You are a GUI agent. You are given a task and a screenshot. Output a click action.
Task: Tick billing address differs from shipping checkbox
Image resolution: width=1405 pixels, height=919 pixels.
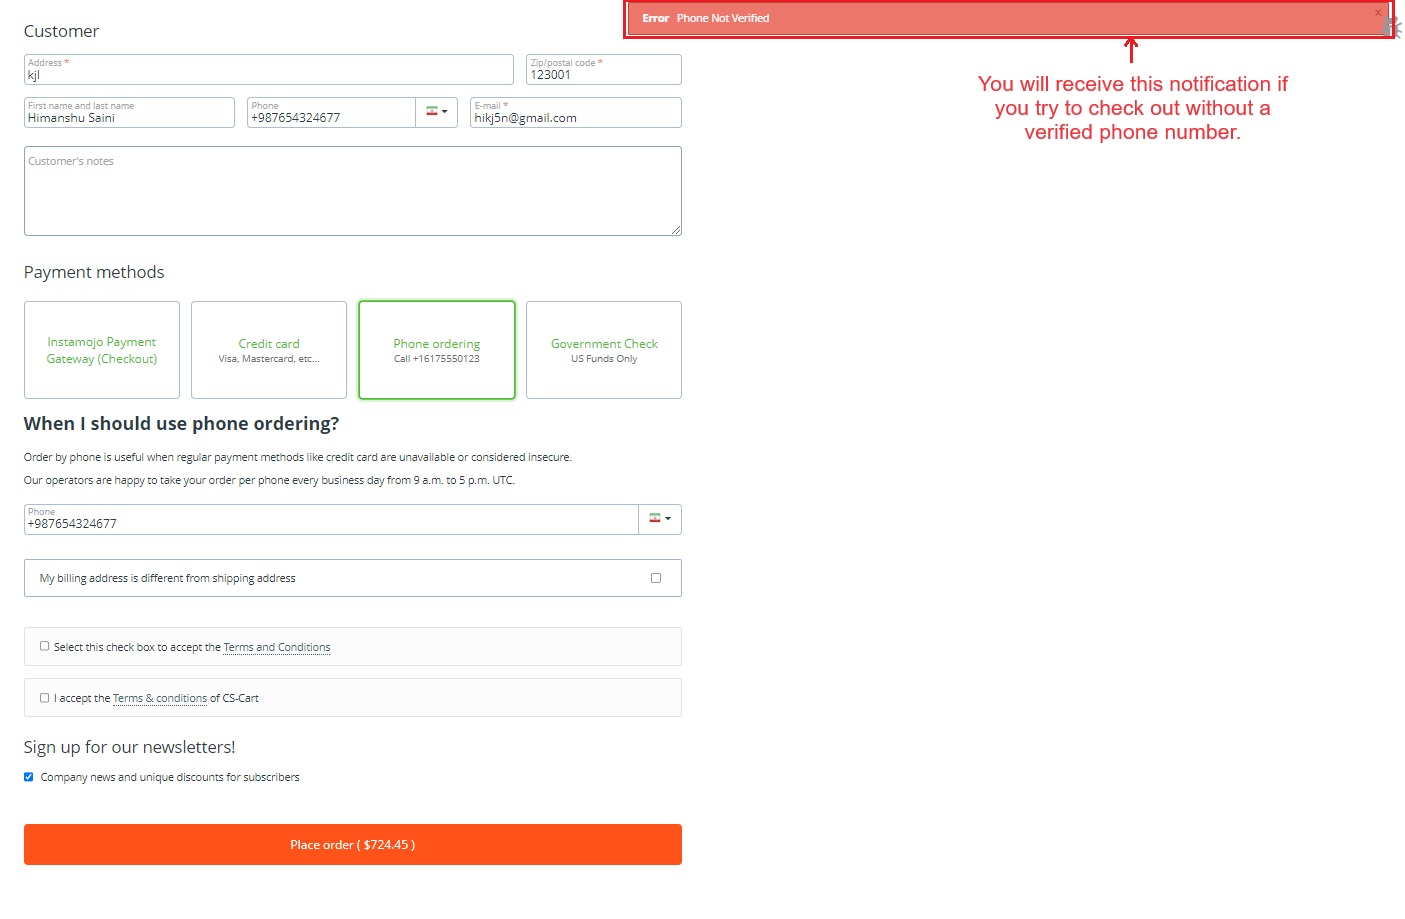pyautogui.click(x=656, y=578)
